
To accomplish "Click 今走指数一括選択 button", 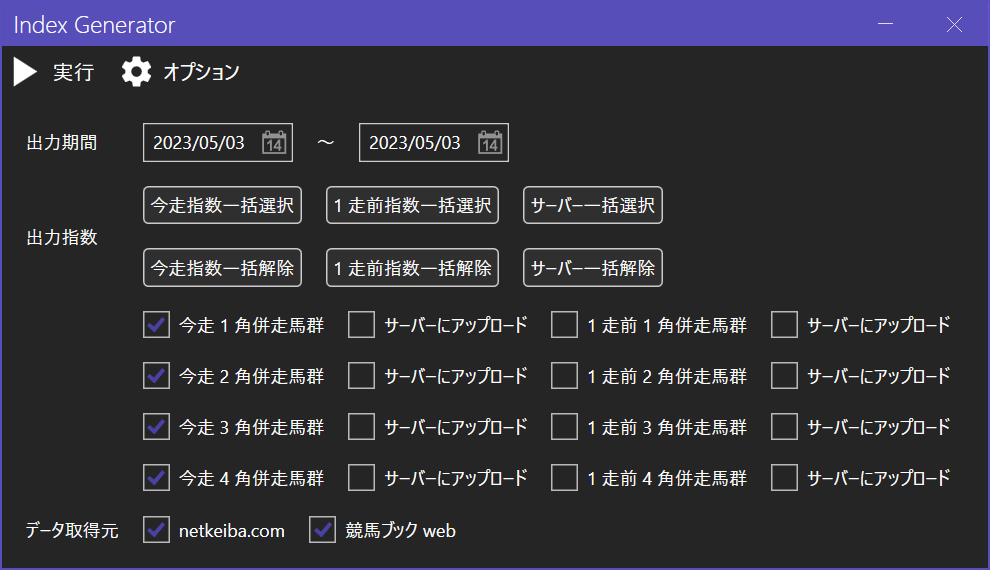I will [x=222, y=205].
